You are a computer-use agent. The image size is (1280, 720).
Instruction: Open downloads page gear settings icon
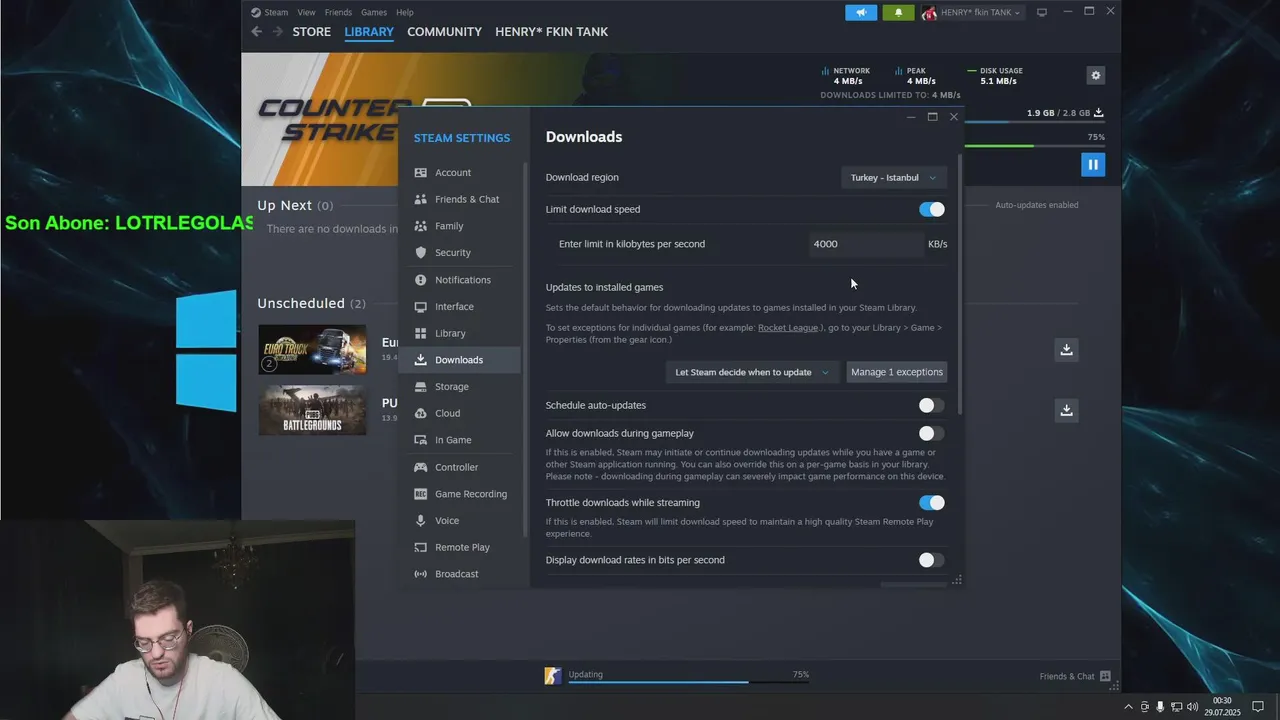click(x=1096, y=76)
